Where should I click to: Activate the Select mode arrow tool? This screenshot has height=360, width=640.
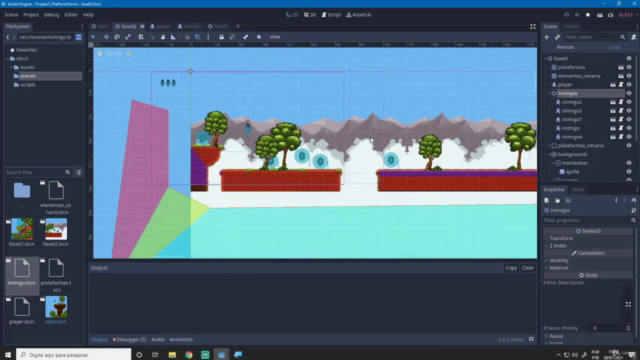(x=93, y=37)
